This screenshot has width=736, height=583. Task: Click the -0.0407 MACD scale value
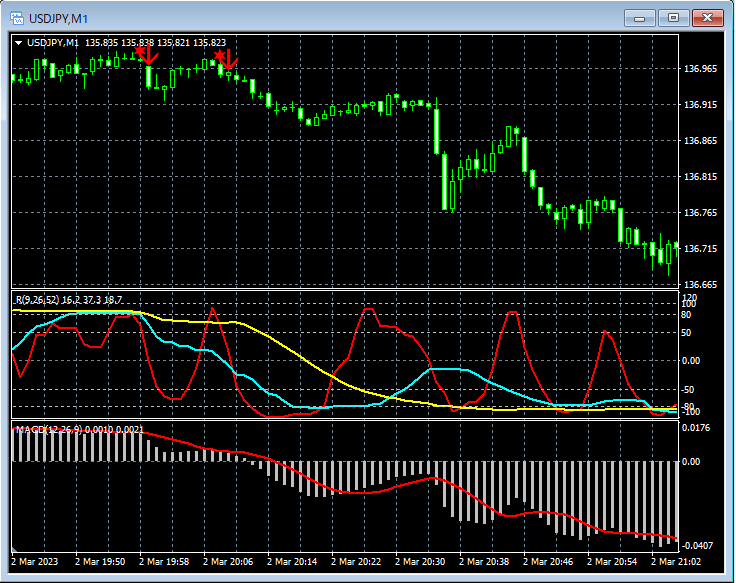[x=699, y=545]
